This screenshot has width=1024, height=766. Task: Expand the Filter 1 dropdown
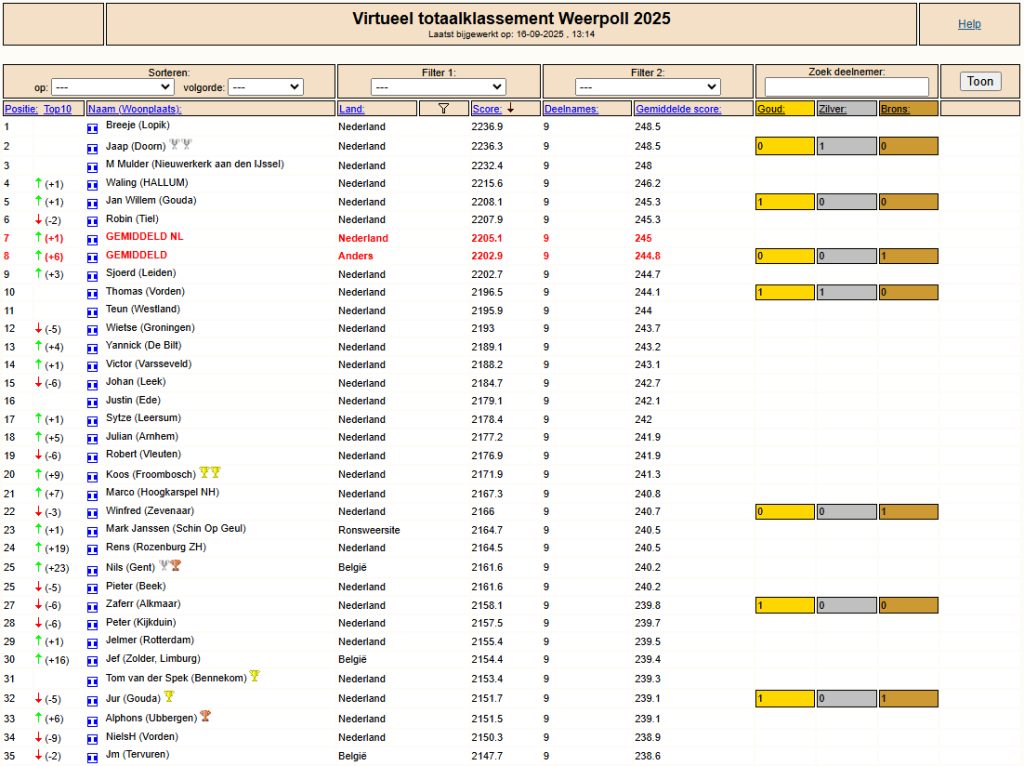pyautogui.click(x=438, y=87)
